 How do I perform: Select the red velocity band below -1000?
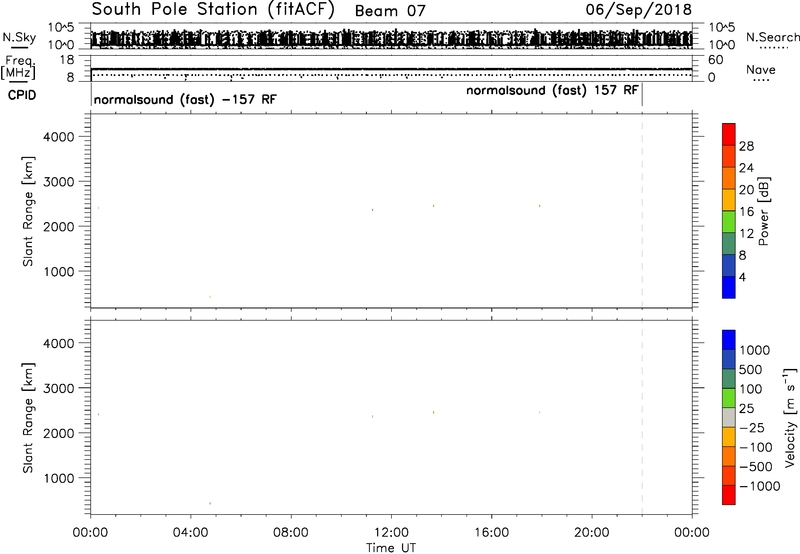point(729,495)
